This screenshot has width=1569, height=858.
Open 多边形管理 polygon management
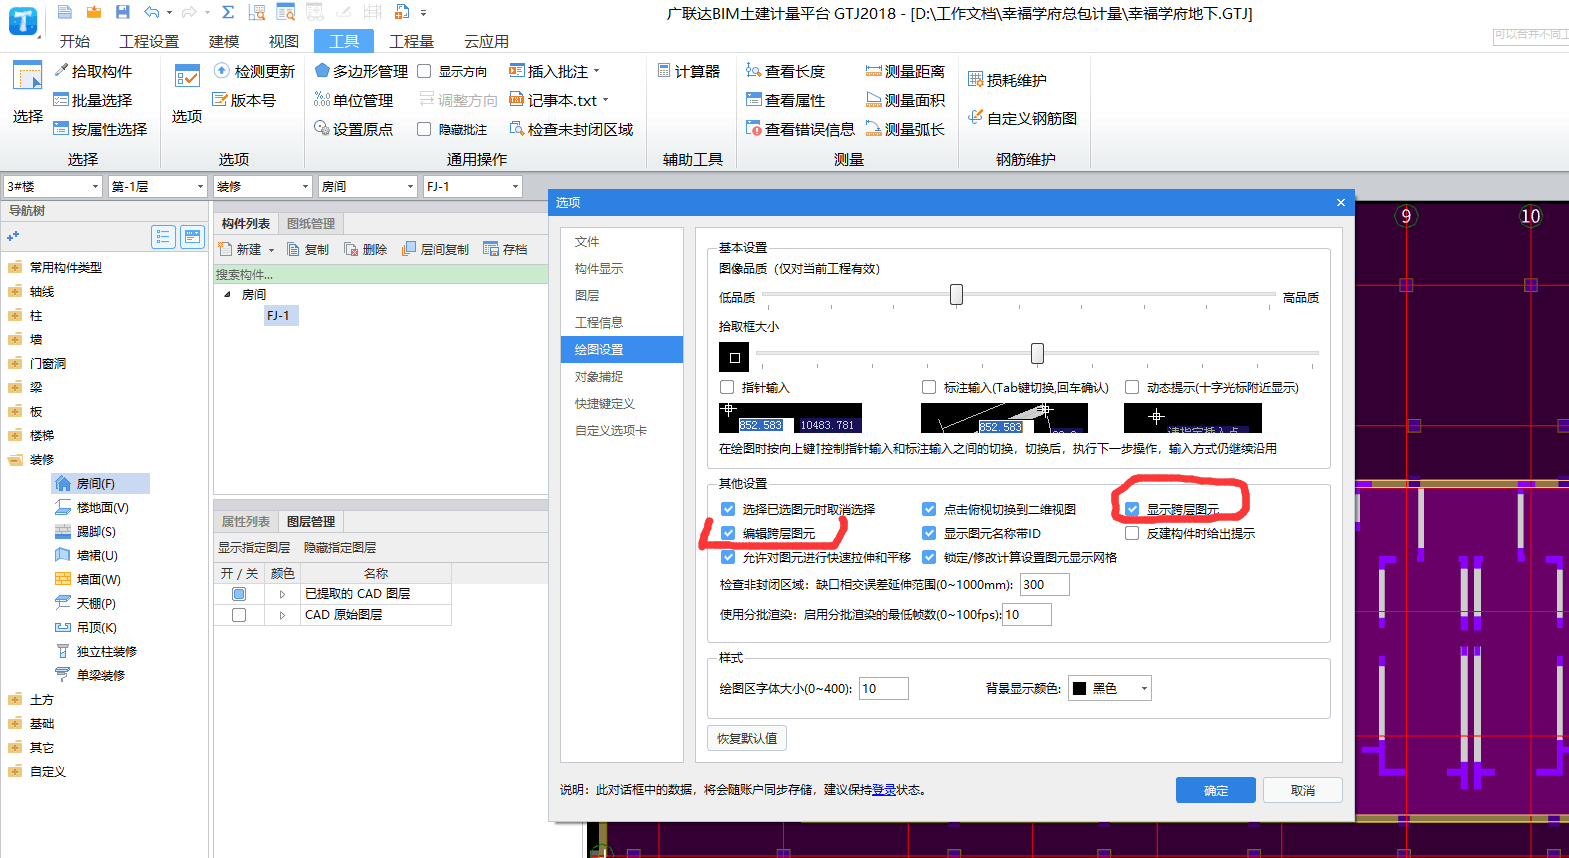click(361, 71)
